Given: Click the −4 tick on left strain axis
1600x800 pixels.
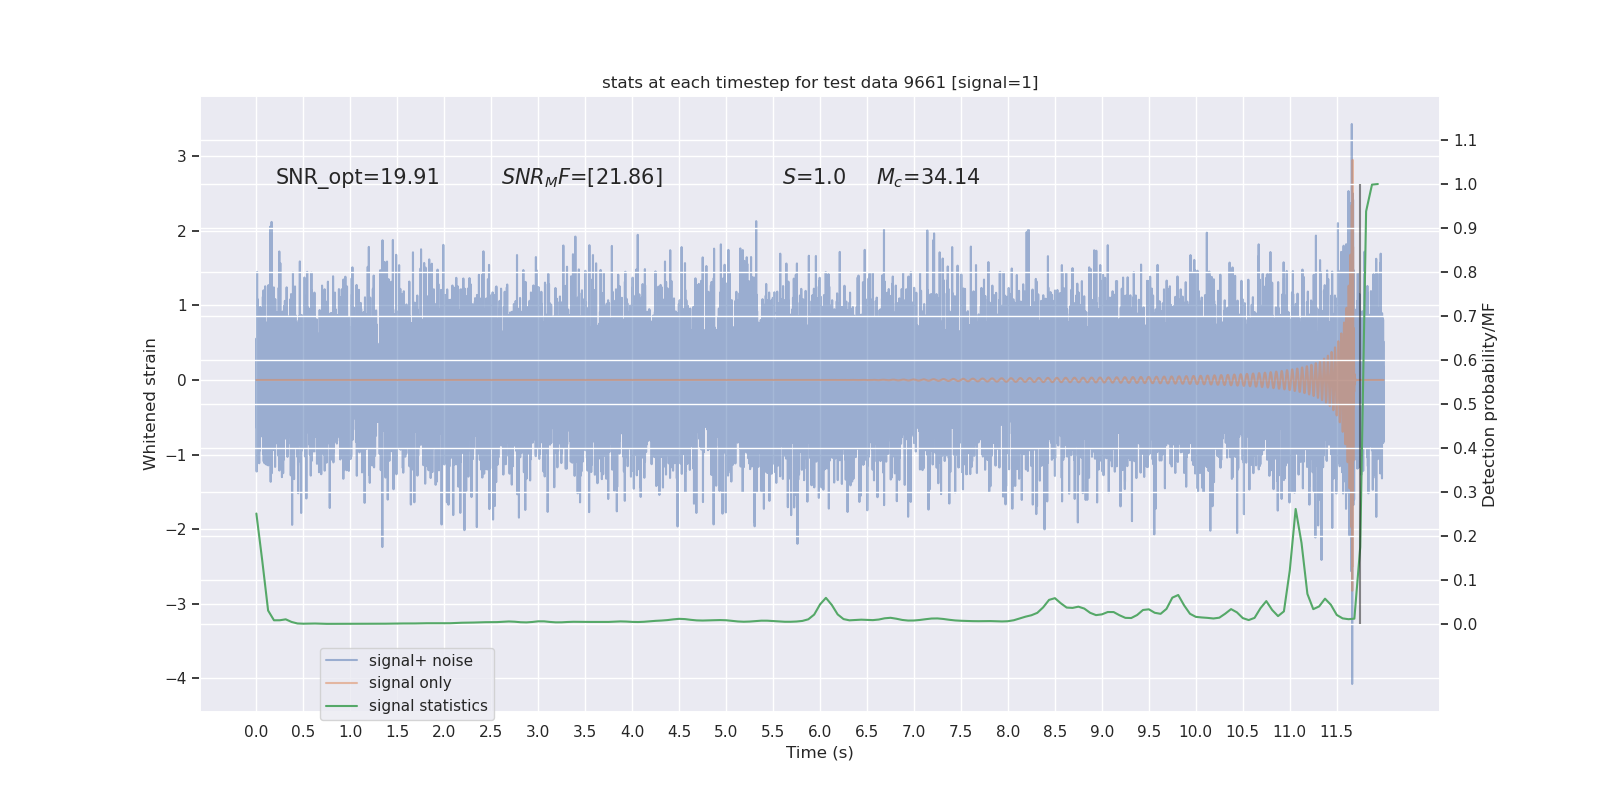Looking at the screenshot, I should (x=176, y=678).
